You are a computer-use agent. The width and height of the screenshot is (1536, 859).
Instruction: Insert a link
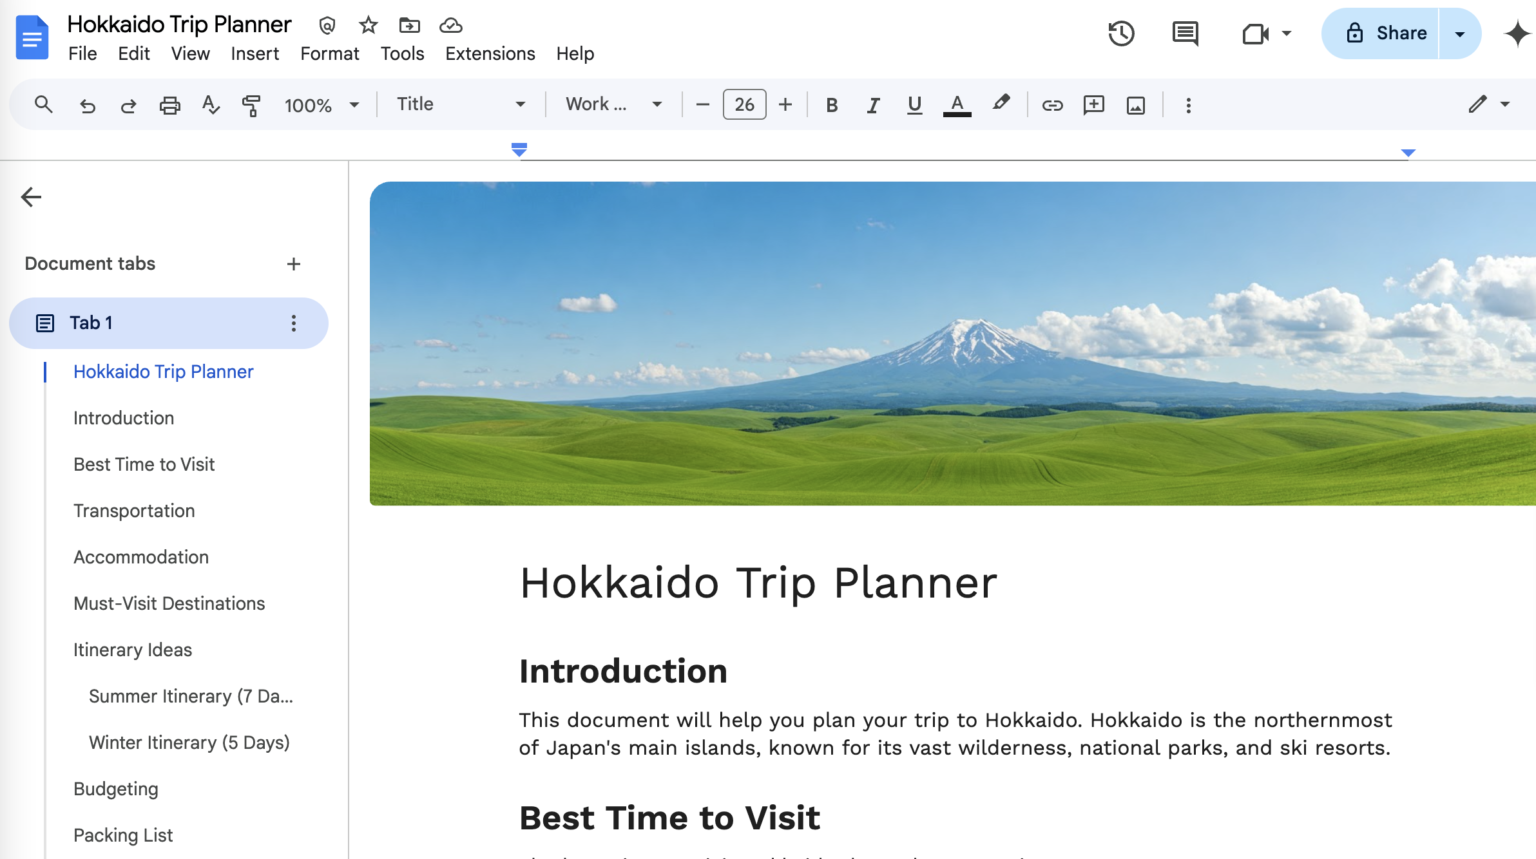(x=1052, y=104)
